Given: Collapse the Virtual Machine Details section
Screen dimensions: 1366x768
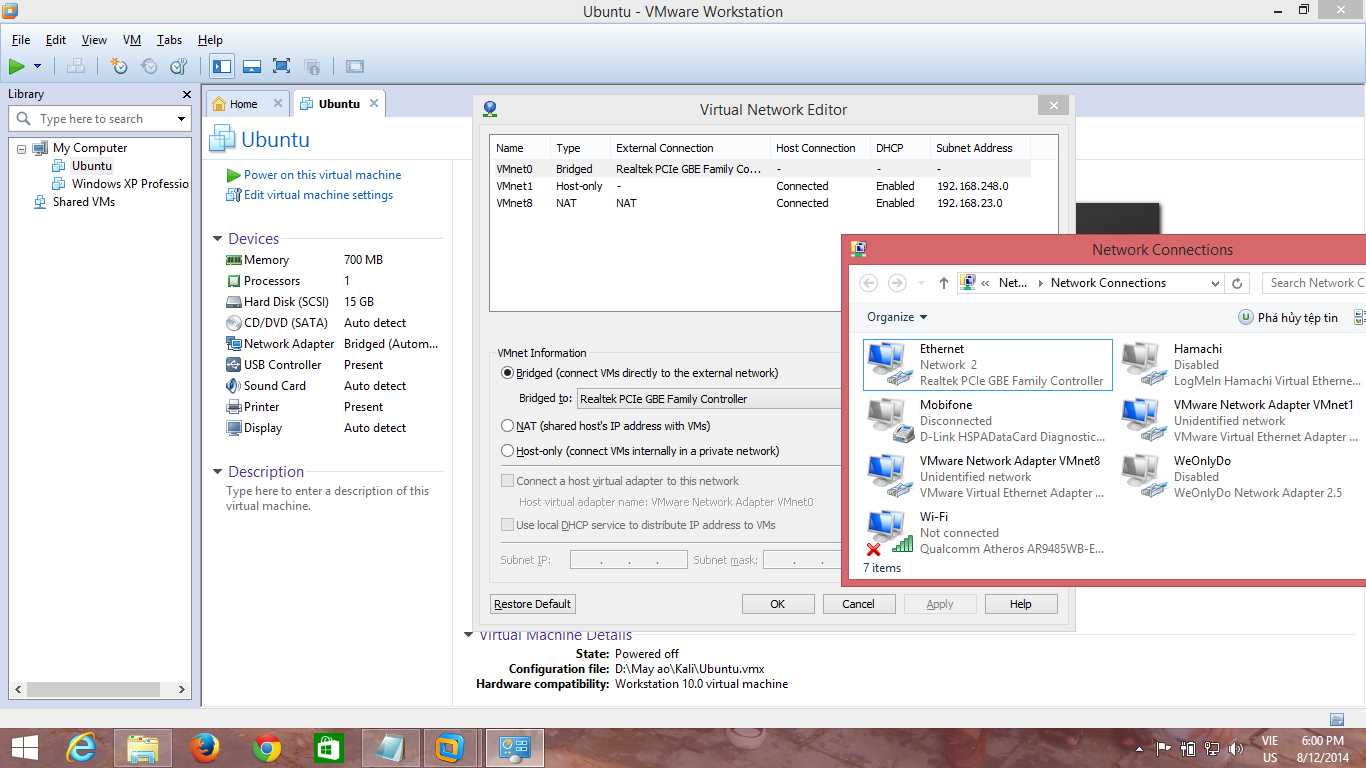Looking at the screenshot, I should tap(468, 635).
